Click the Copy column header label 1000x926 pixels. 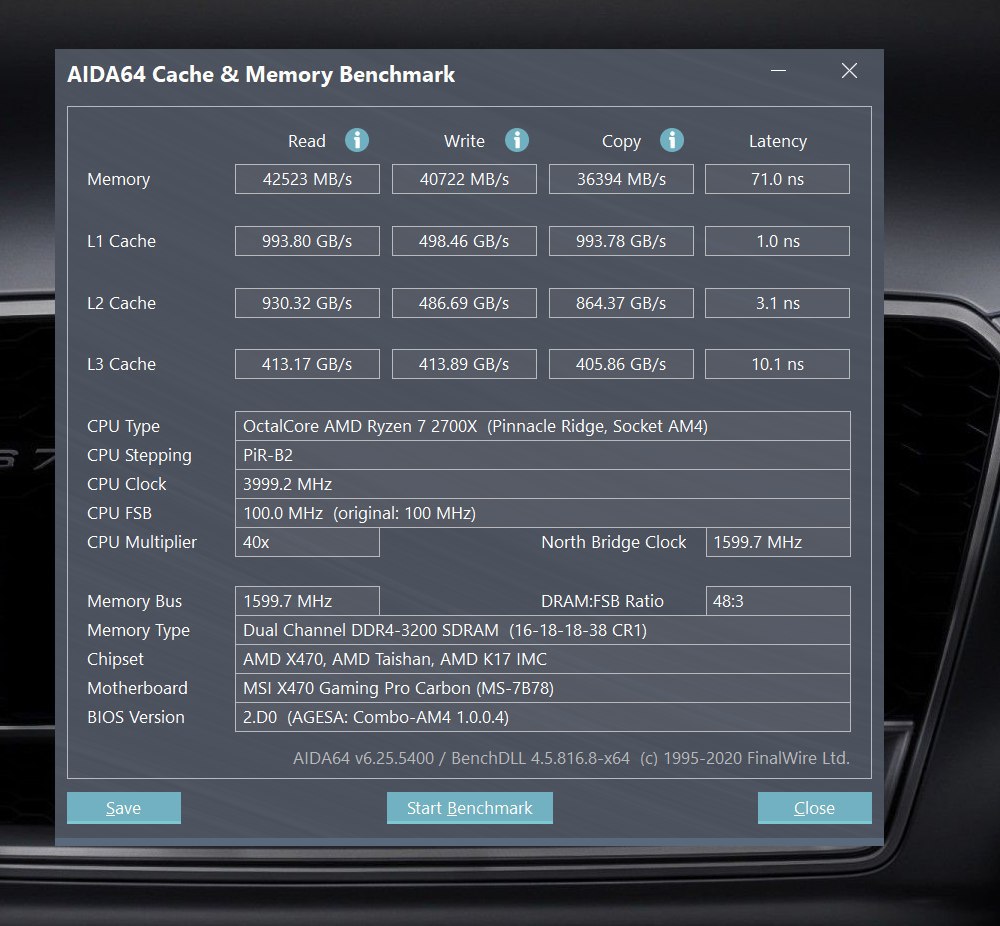click(x=621, y=142)
